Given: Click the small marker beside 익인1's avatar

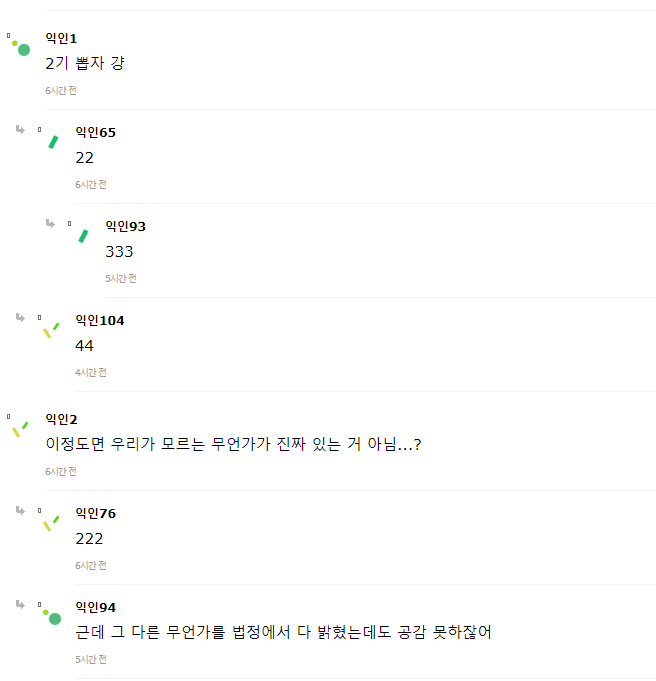Looking at the screenshot, I should point(8,36).
